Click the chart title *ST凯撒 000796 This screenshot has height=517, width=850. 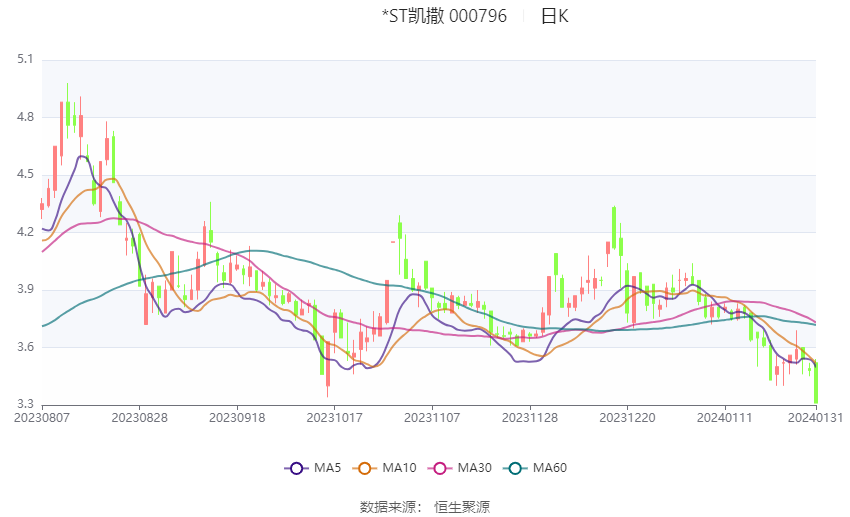pos(444,16)
